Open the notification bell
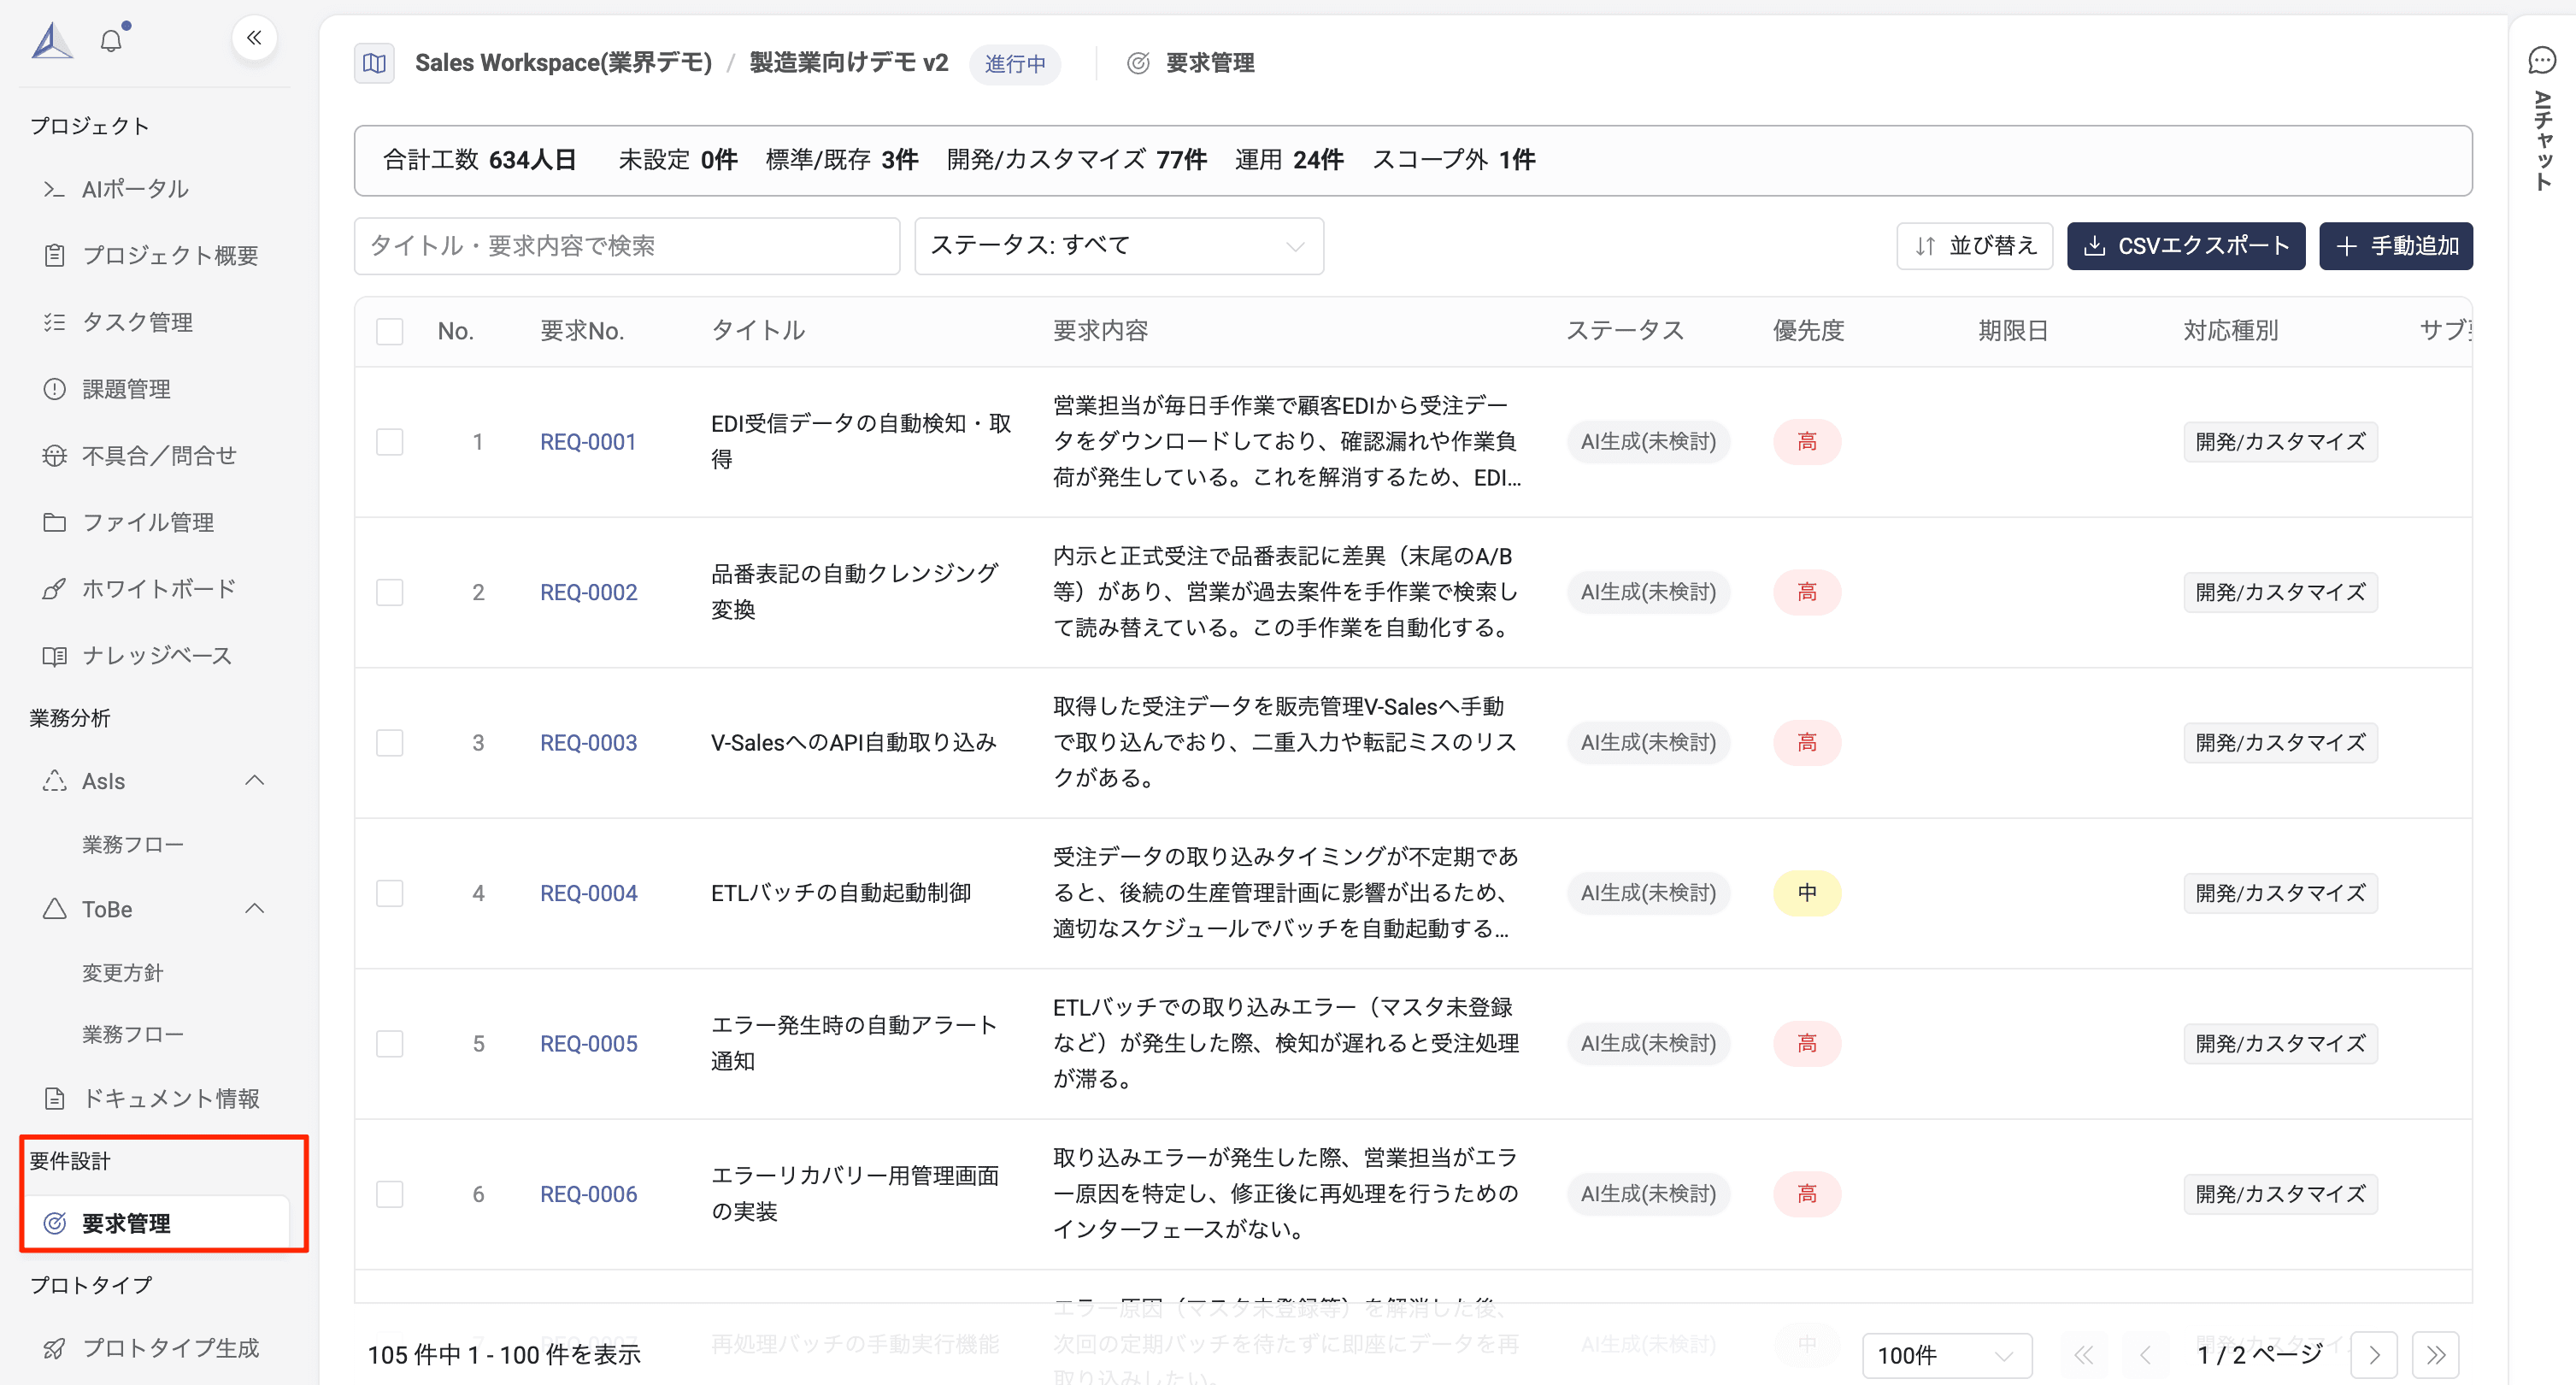The image size is (2576, 1385). coord(112,40)
